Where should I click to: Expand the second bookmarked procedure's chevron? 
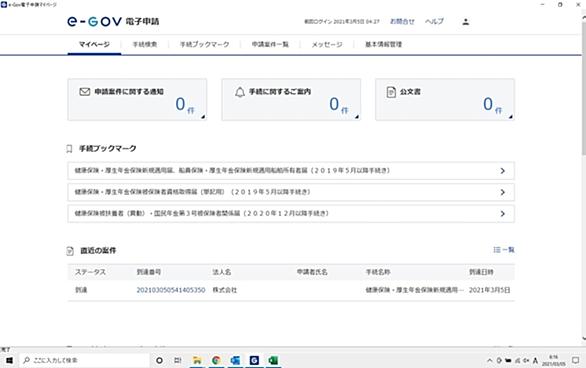pyautogui.click(x=503, y=192)
